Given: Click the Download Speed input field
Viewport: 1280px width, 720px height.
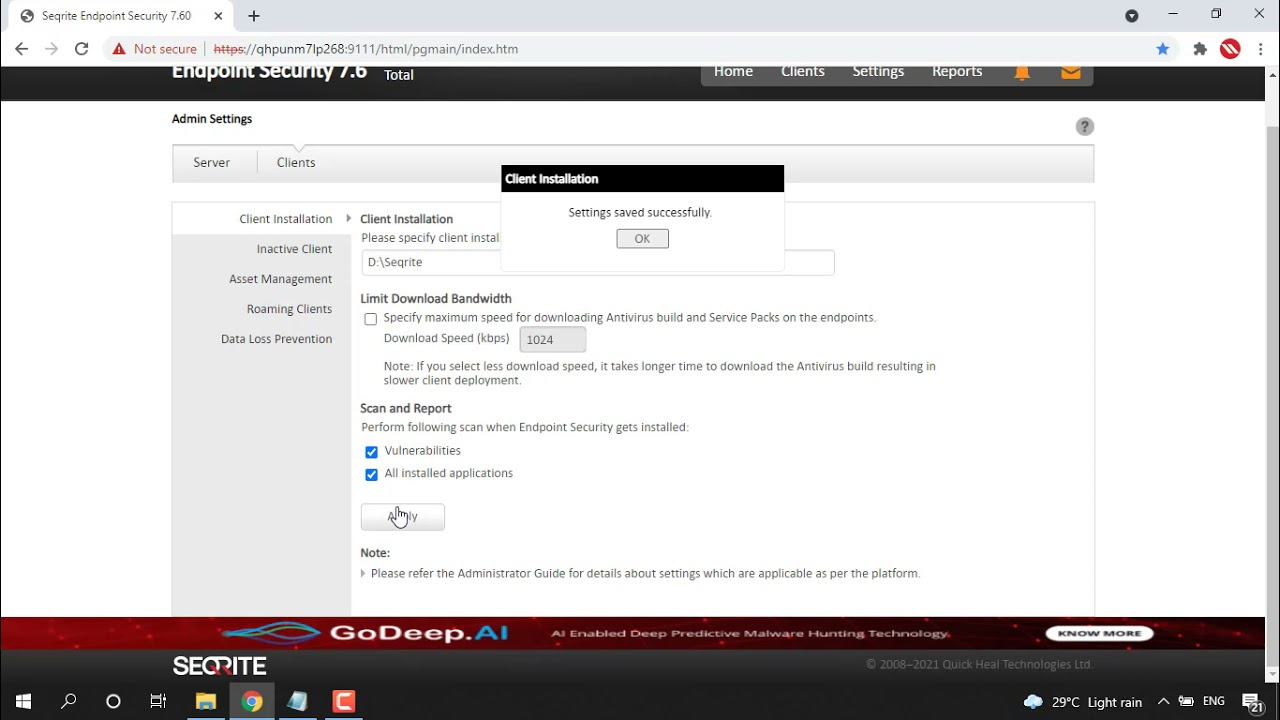Looking at the screenshot, I should coord(552,339).
